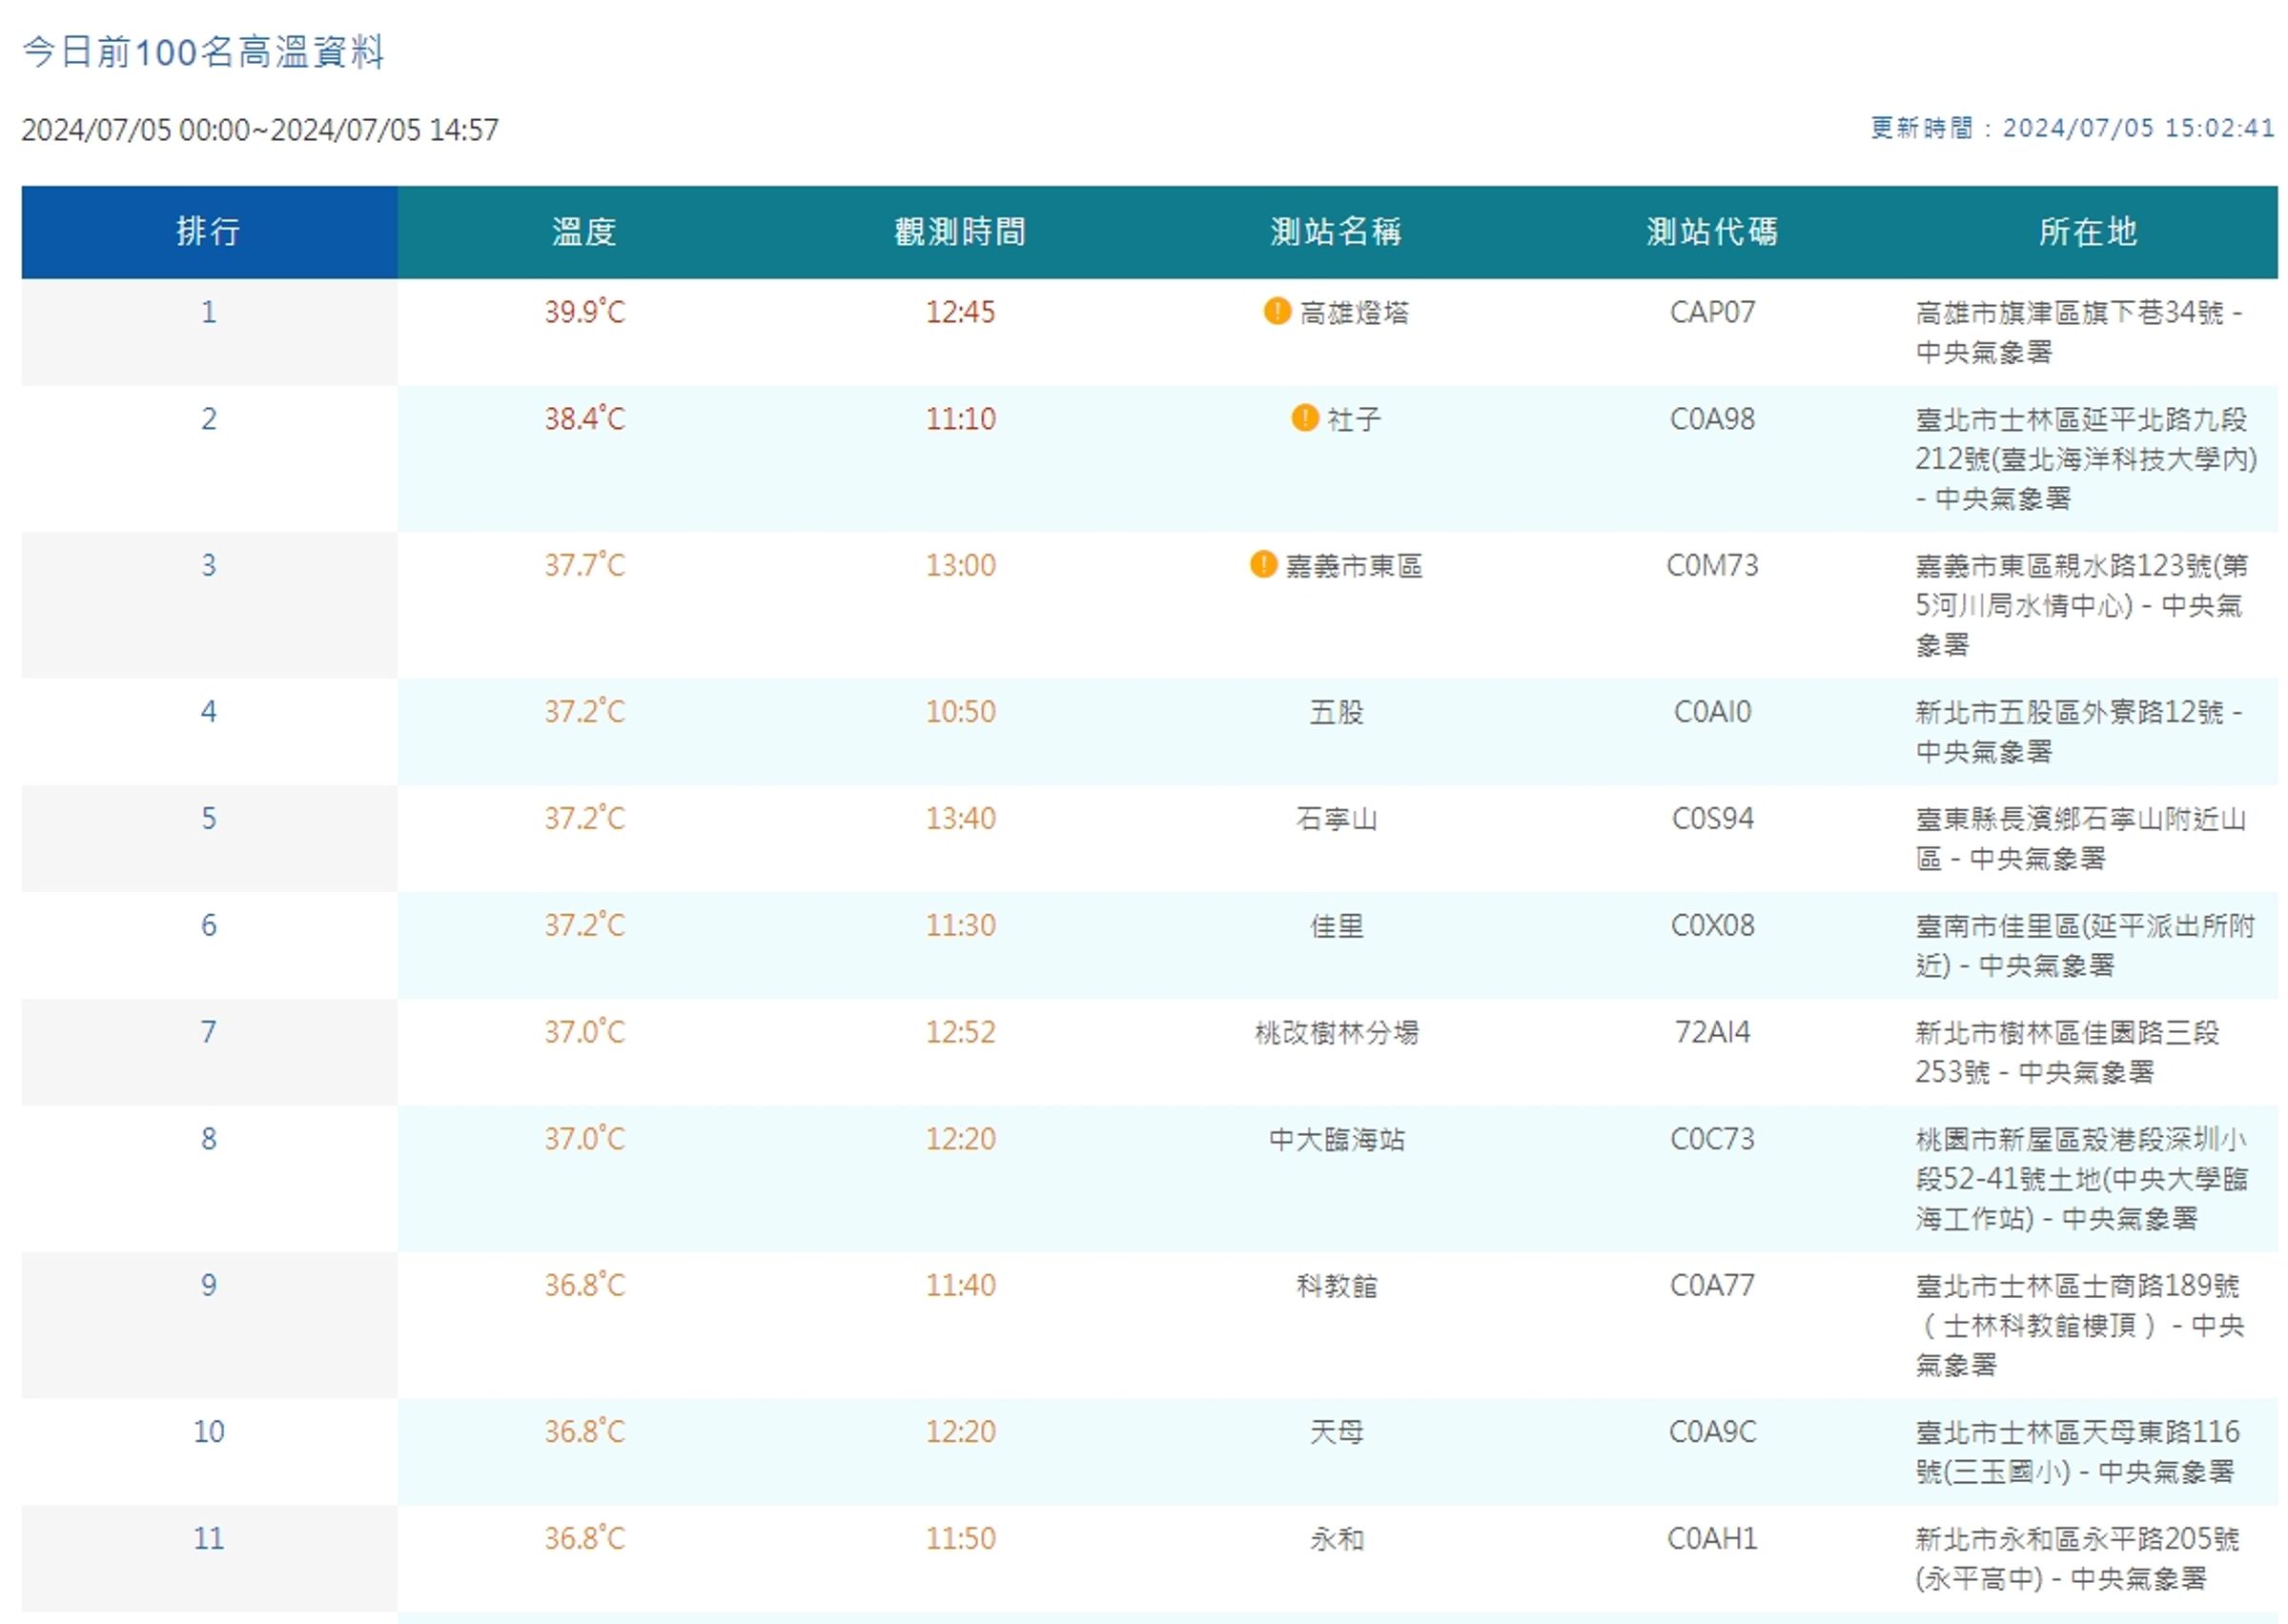Click the orange alert icon beside 社子
This screenshot has width=2288, height=1624.
(x=1305, y=417)
